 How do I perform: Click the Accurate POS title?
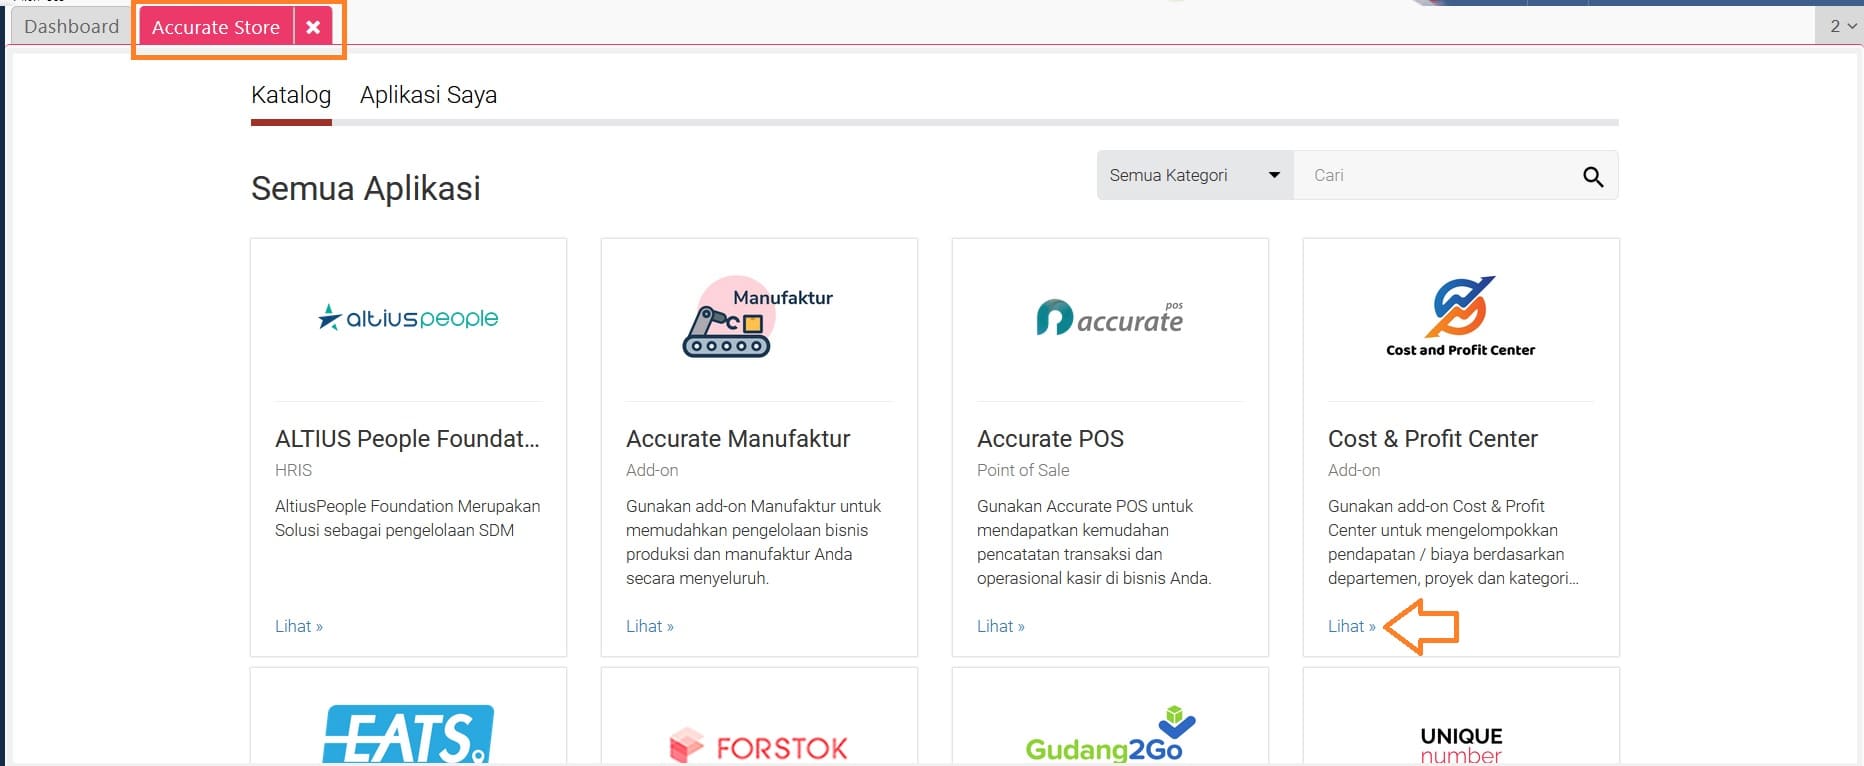click(x=1050, y=439)
